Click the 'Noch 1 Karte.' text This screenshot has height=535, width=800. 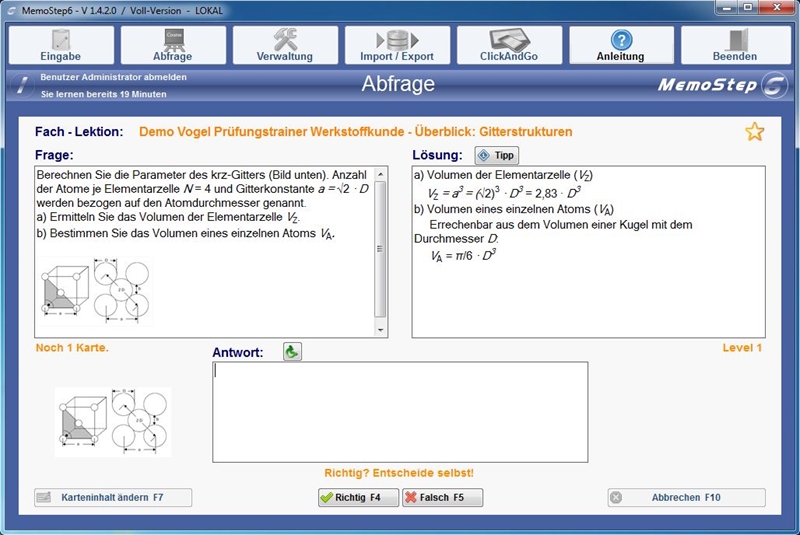click(x=72, y=348)
